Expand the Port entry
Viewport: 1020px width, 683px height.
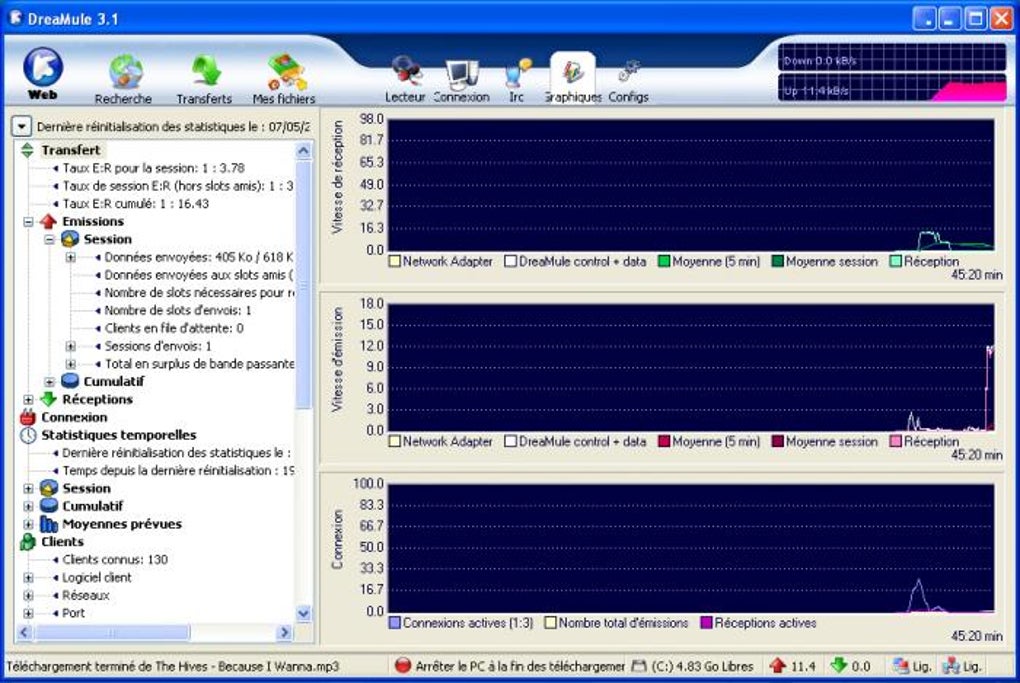(x=28, y=613)
